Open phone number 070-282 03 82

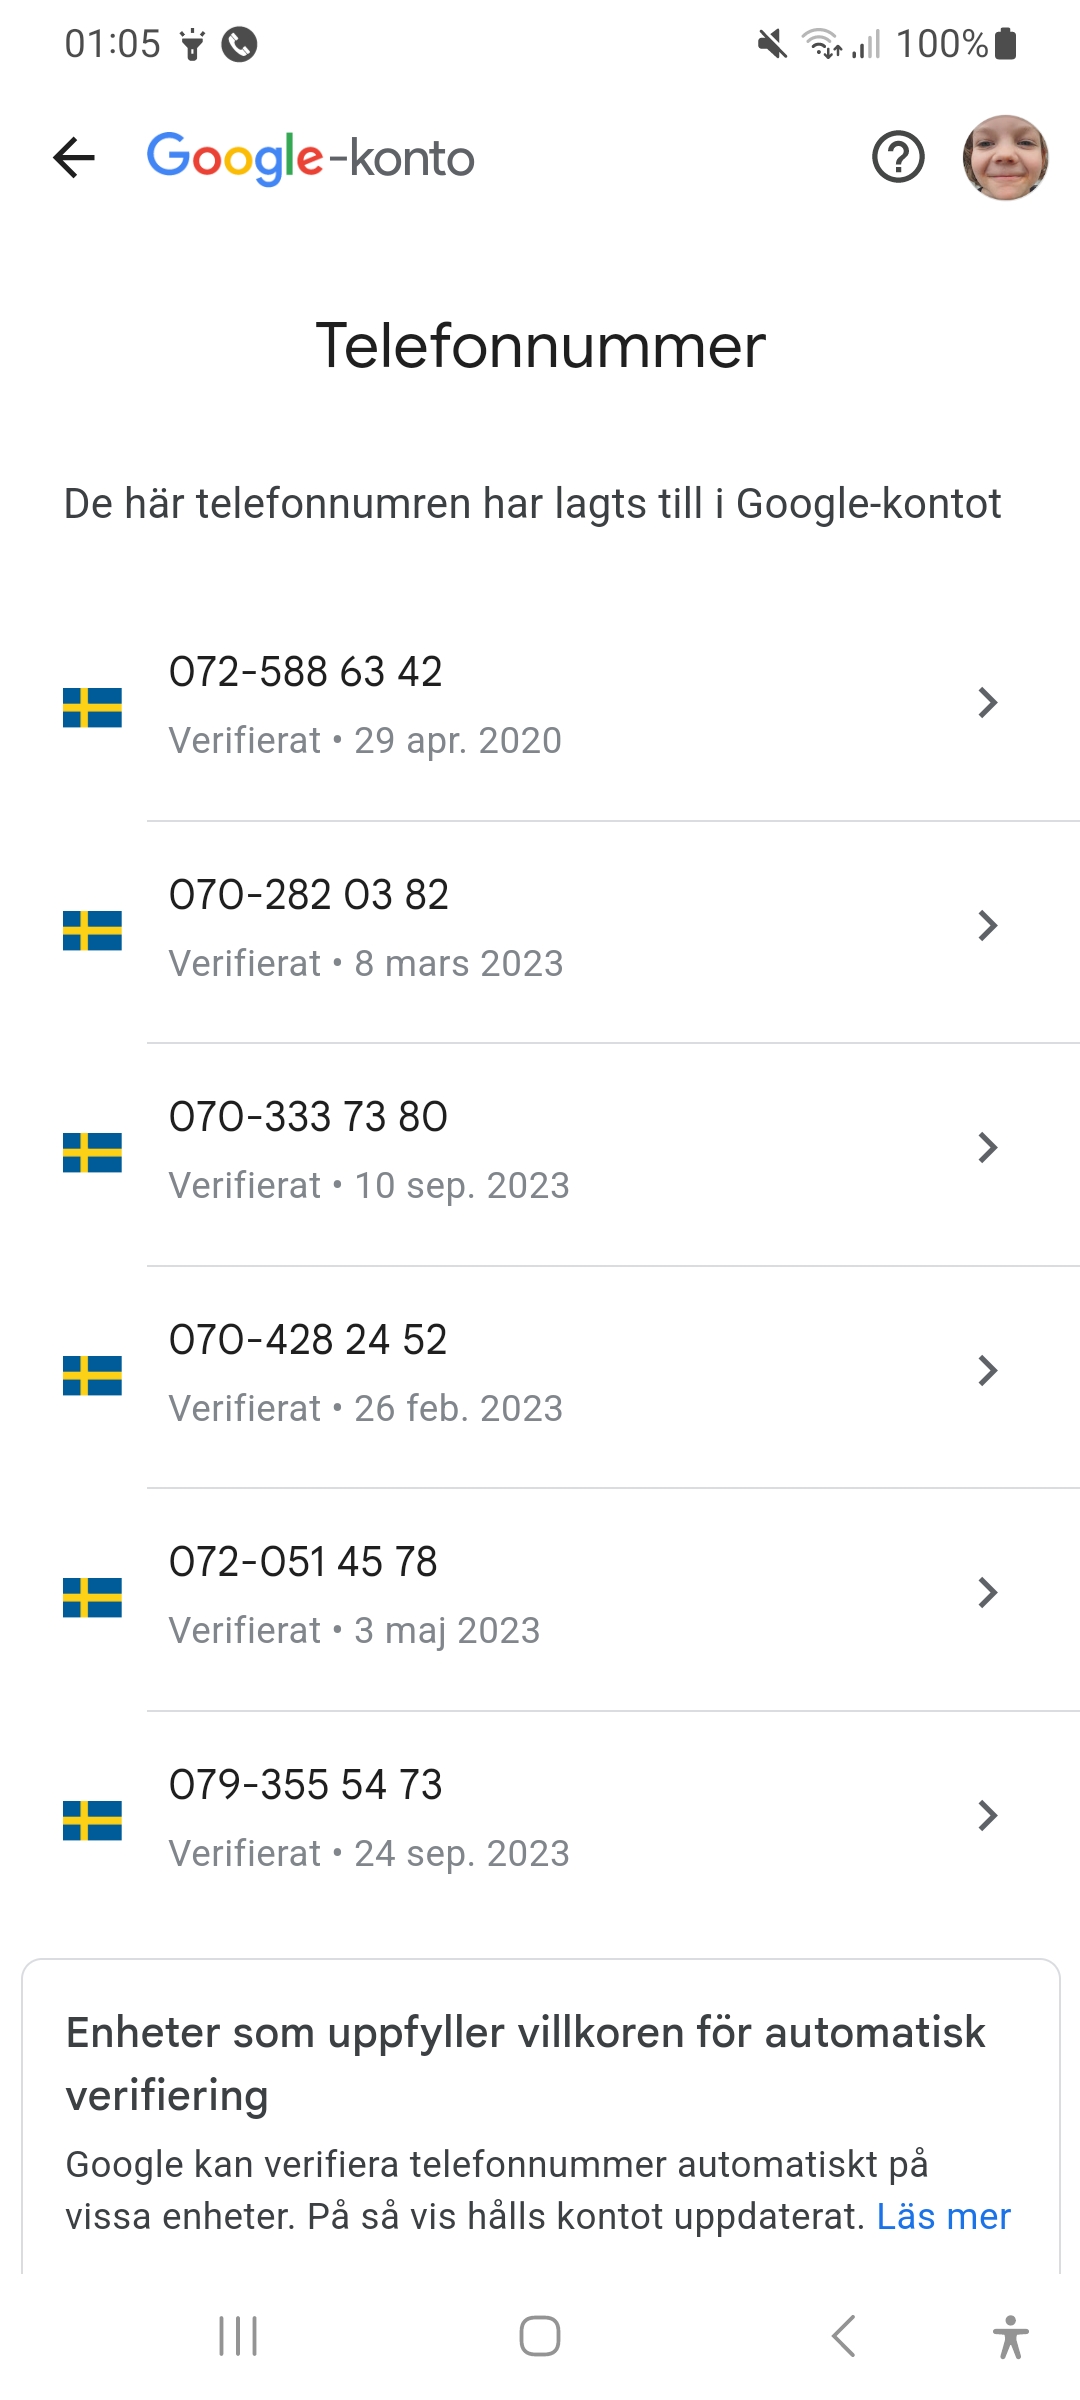tap(308, 896)
